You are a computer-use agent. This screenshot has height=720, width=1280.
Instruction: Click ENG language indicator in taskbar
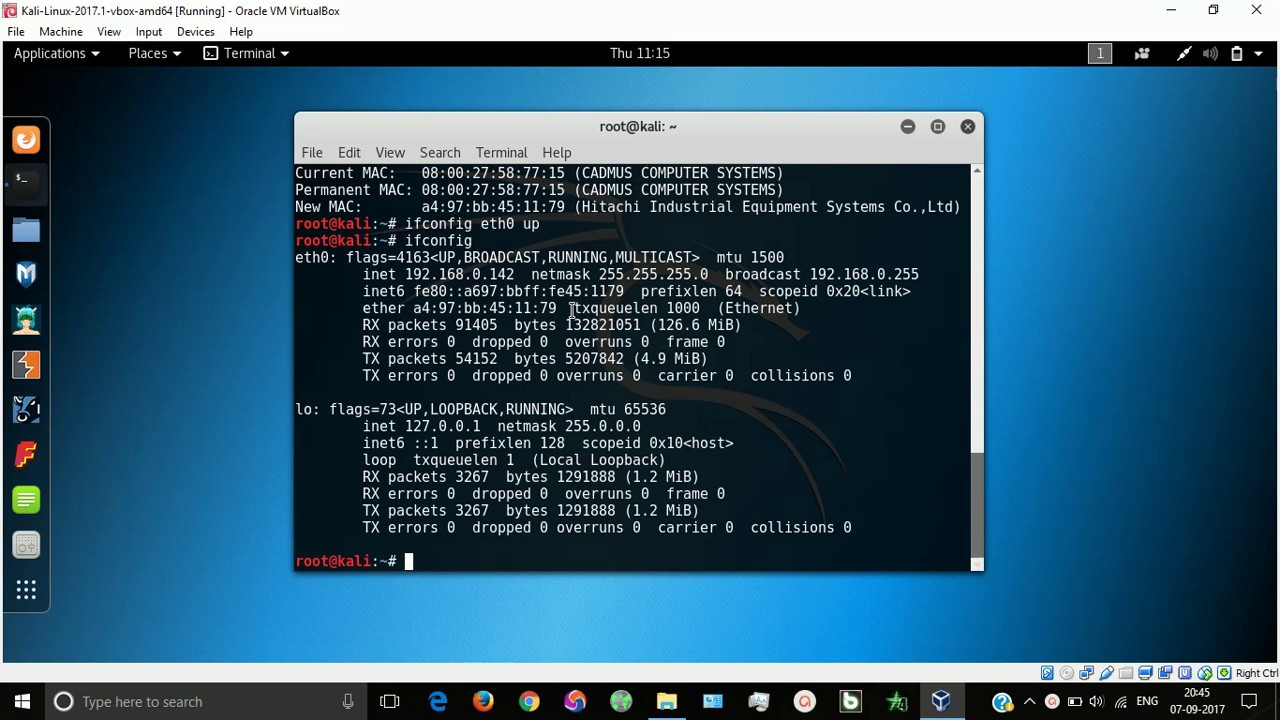pos(1147,702)
